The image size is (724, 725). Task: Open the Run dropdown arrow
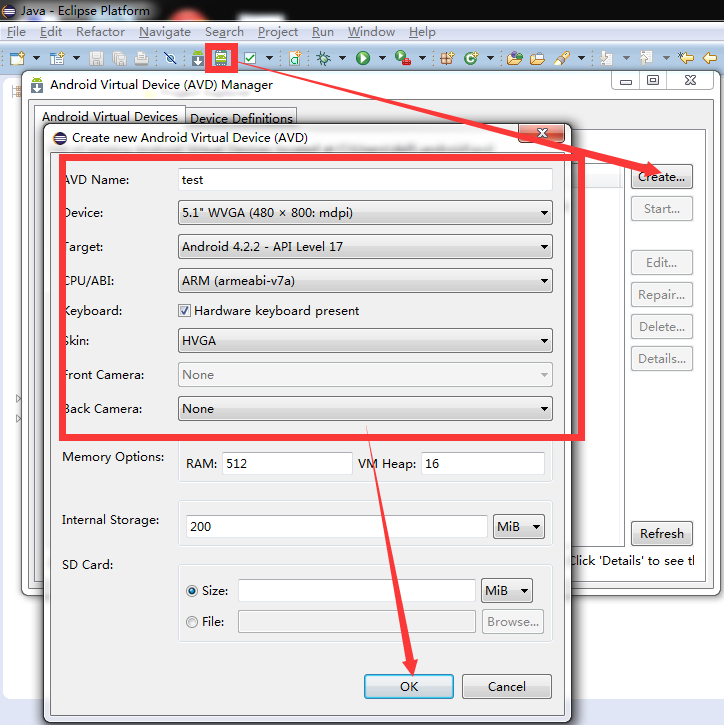(382, 58)
